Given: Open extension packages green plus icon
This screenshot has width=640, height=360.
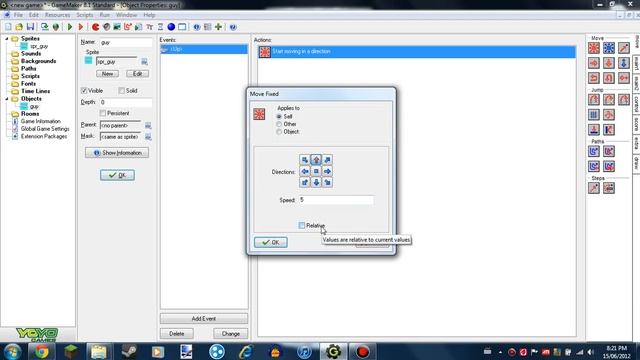Looking at the screenshot, I should pos(218,27).
